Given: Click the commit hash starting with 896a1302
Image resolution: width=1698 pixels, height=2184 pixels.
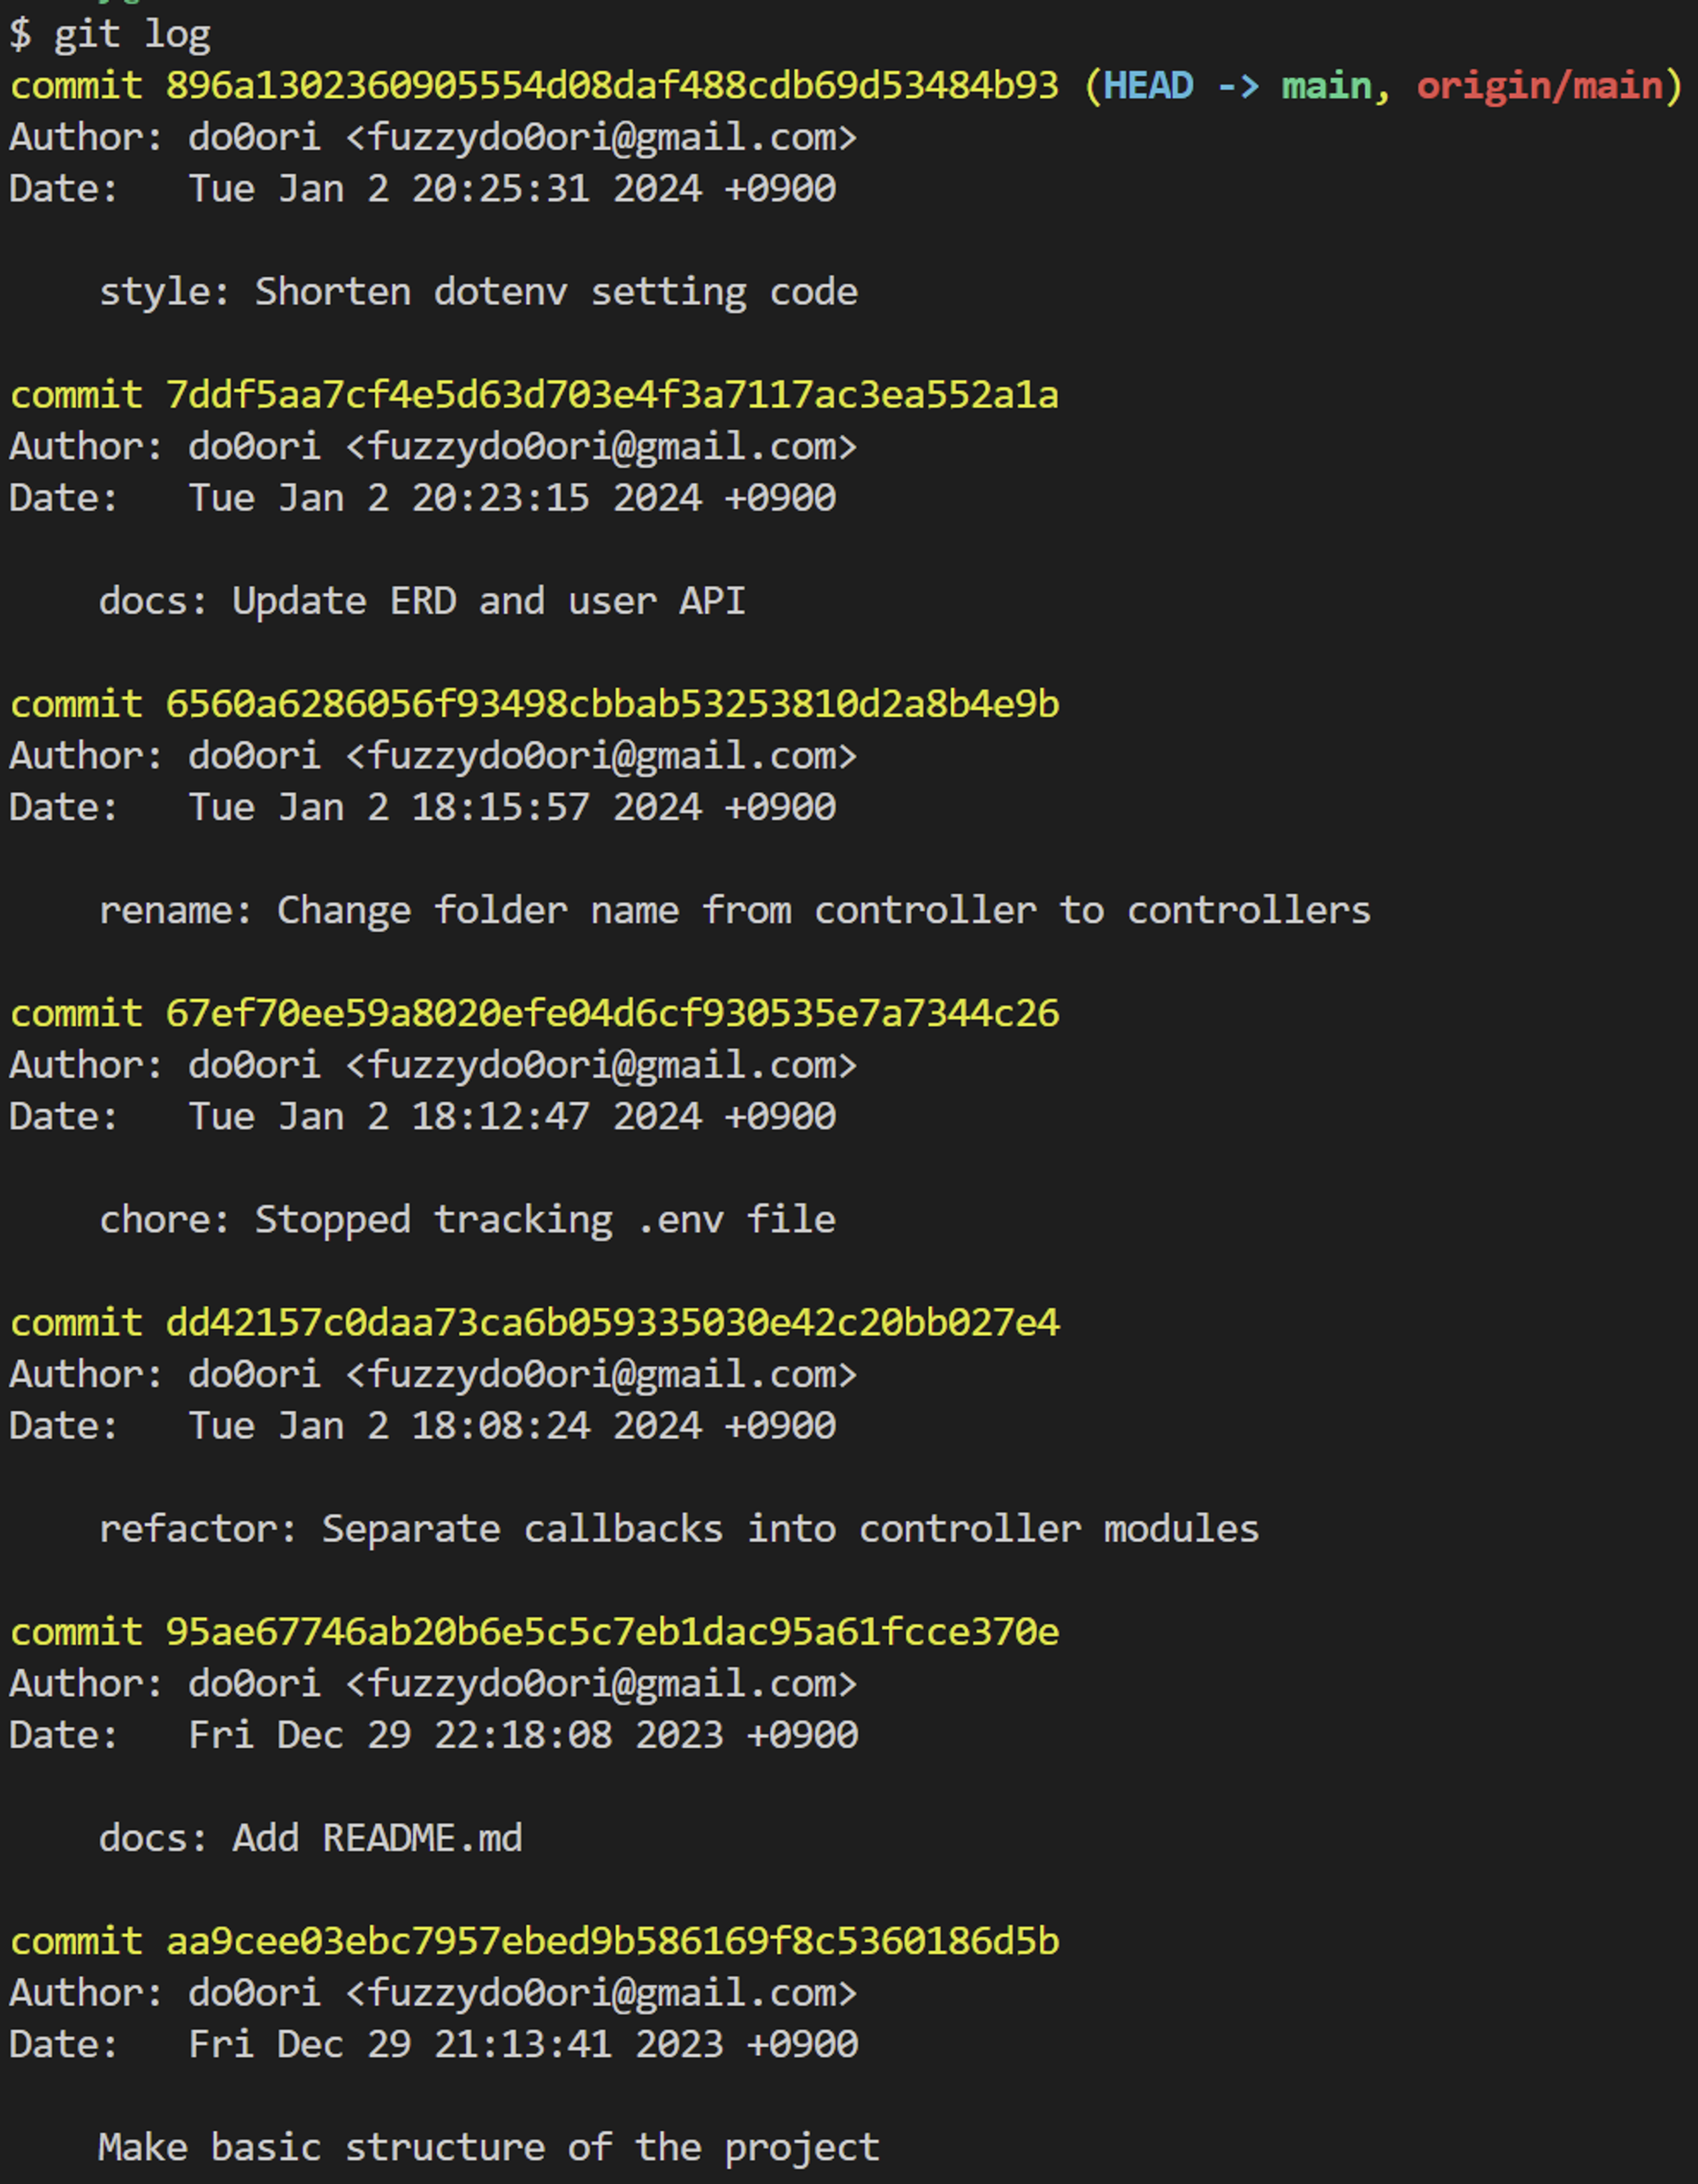Looking at the screenshot, I should (612, 86).
